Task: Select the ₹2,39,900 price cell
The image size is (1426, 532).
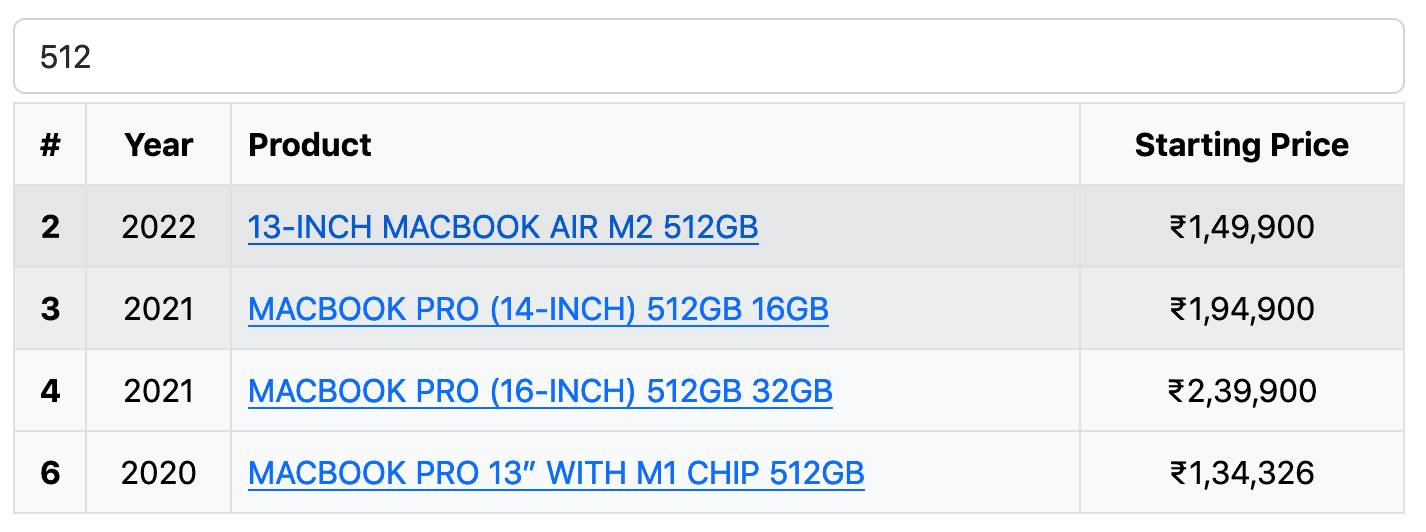Action: coord(1241,391)
